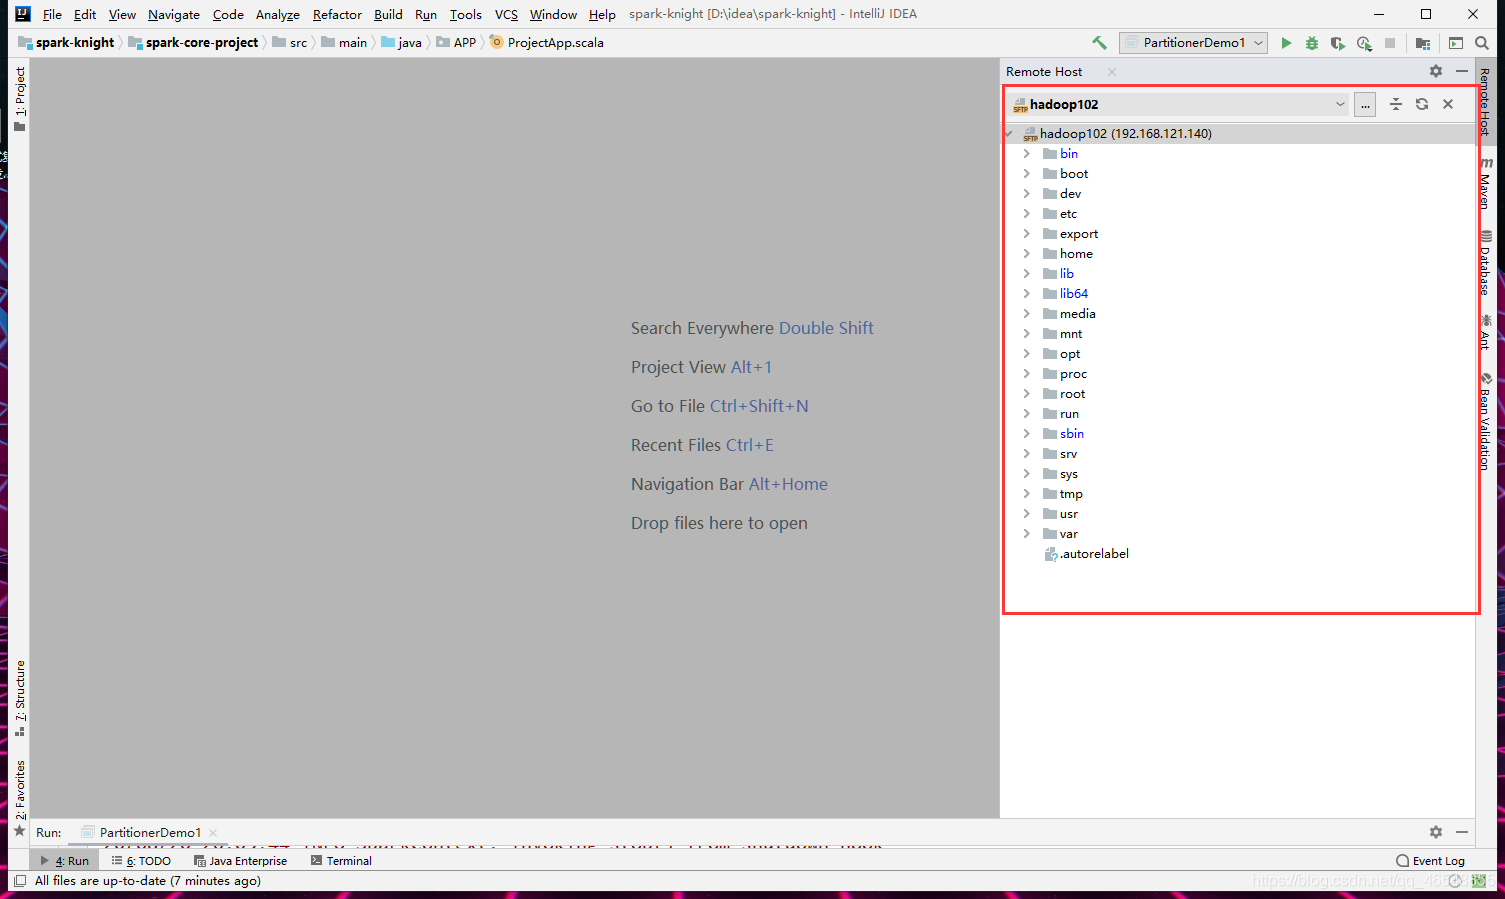Click the ellipsis button beside hadoop102 combo

(x=1365, y=104)
